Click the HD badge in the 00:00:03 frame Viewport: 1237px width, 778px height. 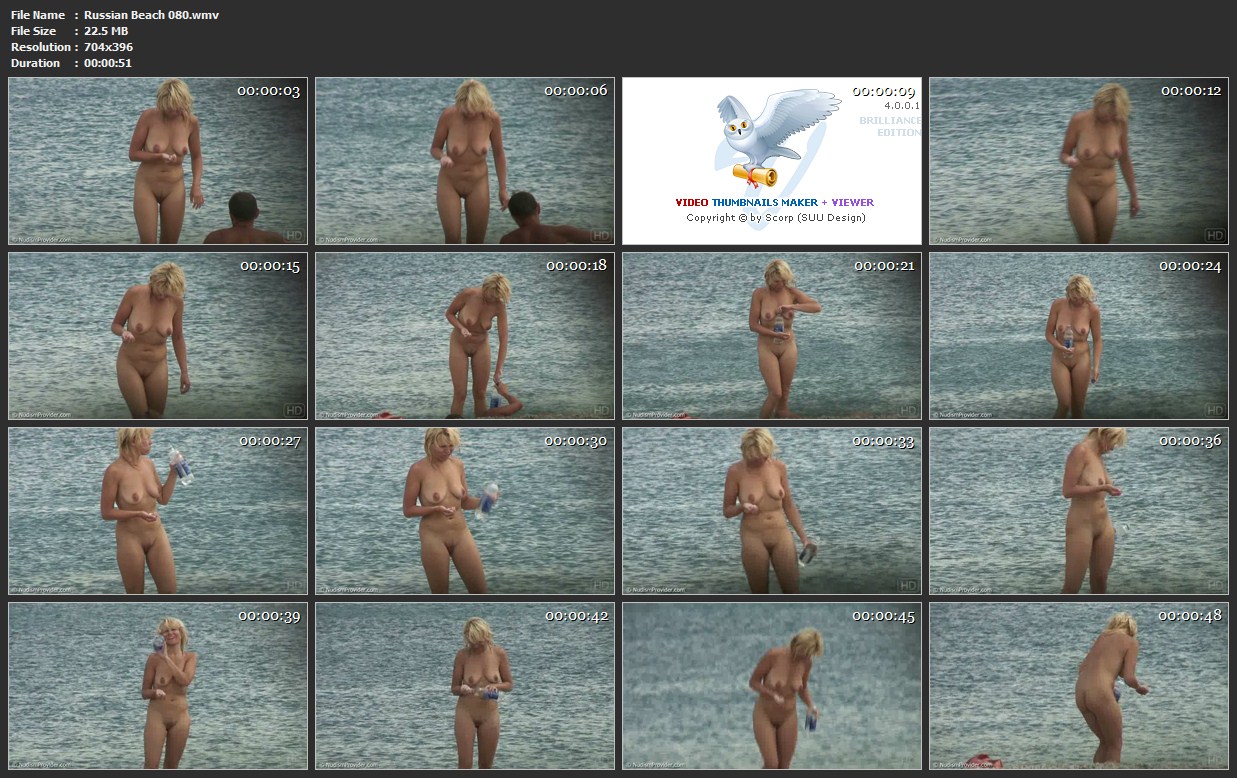pos(294,235)
